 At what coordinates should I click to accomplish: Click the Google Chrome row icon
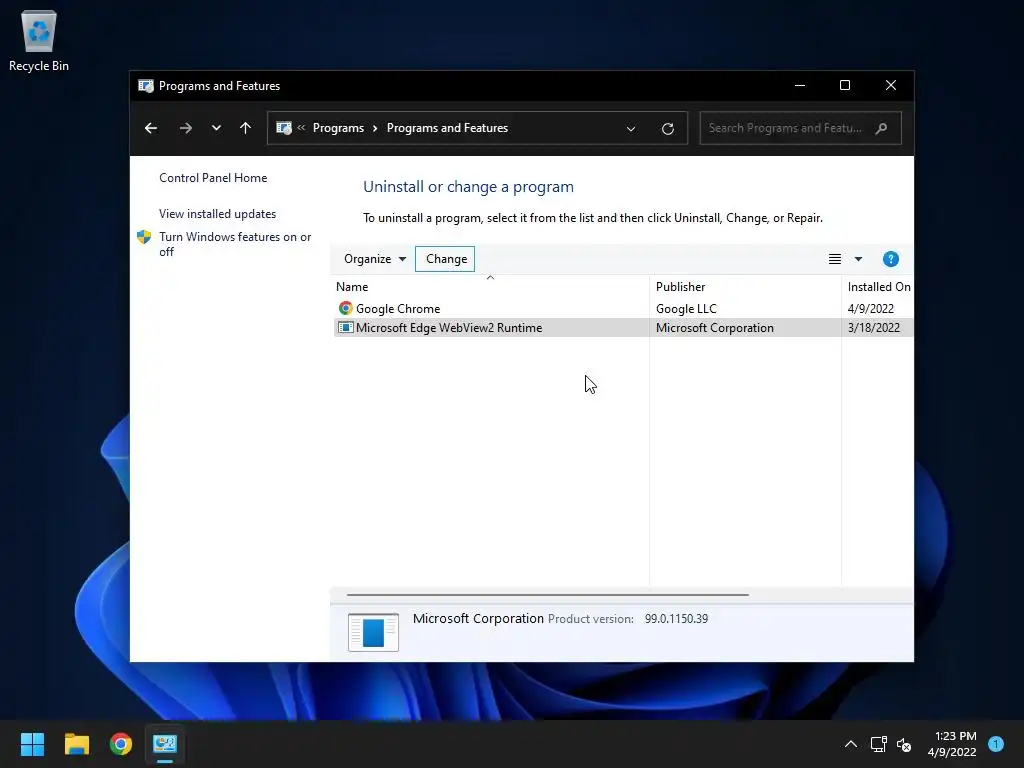pos(345,308)
